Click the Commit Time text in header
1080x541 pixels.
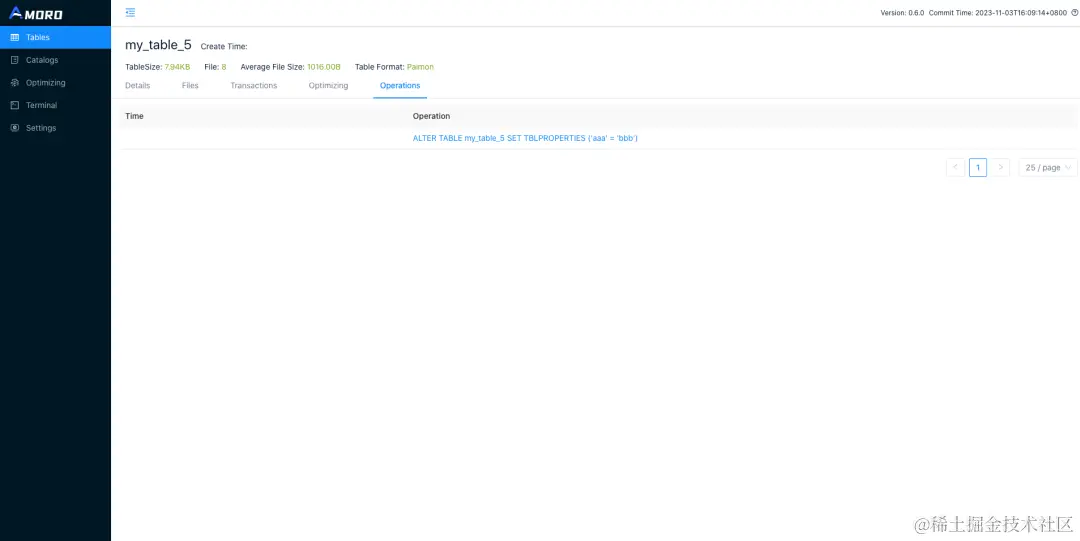tap(997, 13)
